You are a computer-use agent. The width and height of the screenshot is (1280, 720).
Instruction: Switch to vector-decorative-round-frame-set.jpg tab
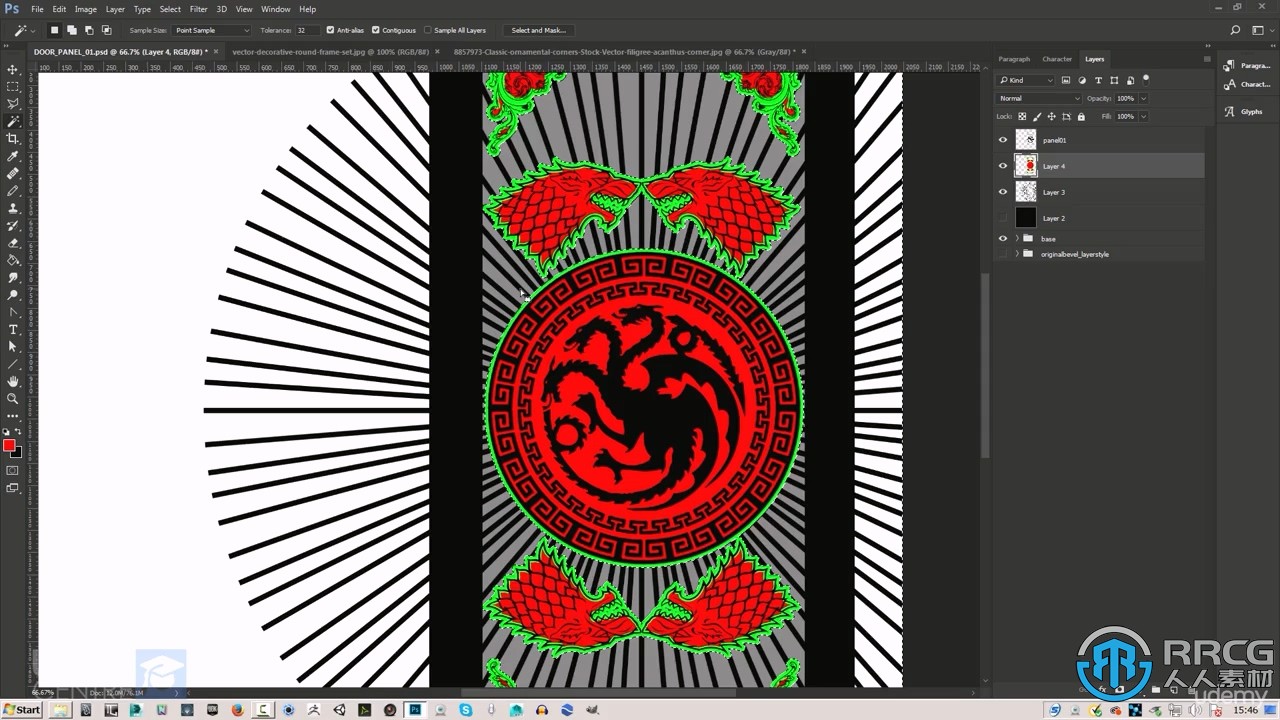point(330,51)
